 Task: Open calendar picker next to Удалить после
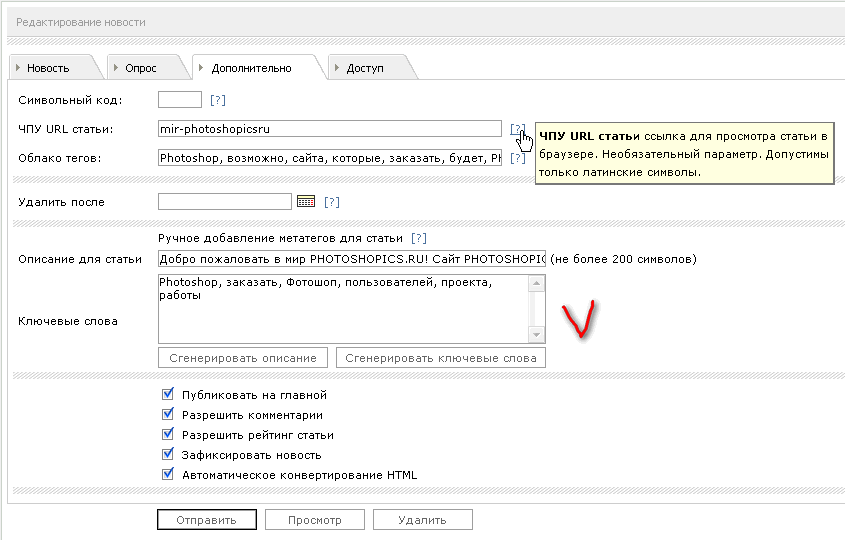coord(307,202)
